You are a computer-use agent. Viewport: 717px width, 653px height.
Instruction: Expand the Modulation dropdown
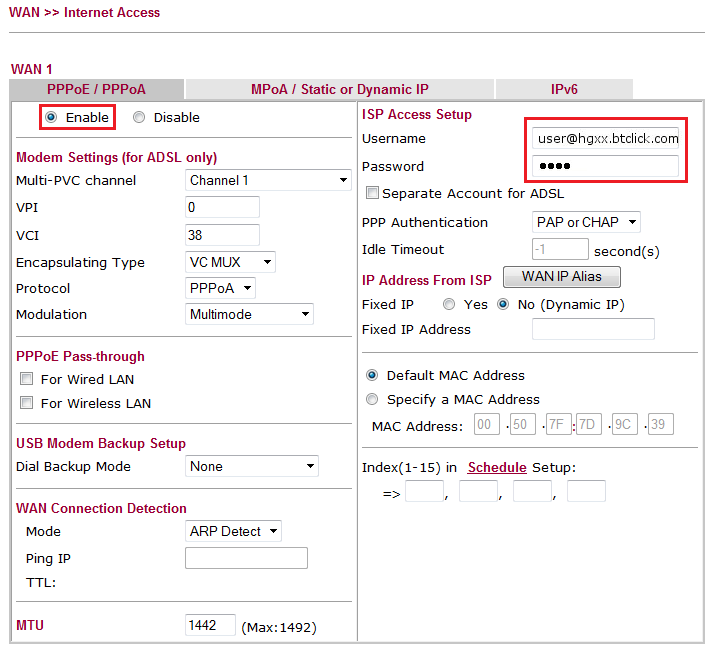[x=249, y=314]
